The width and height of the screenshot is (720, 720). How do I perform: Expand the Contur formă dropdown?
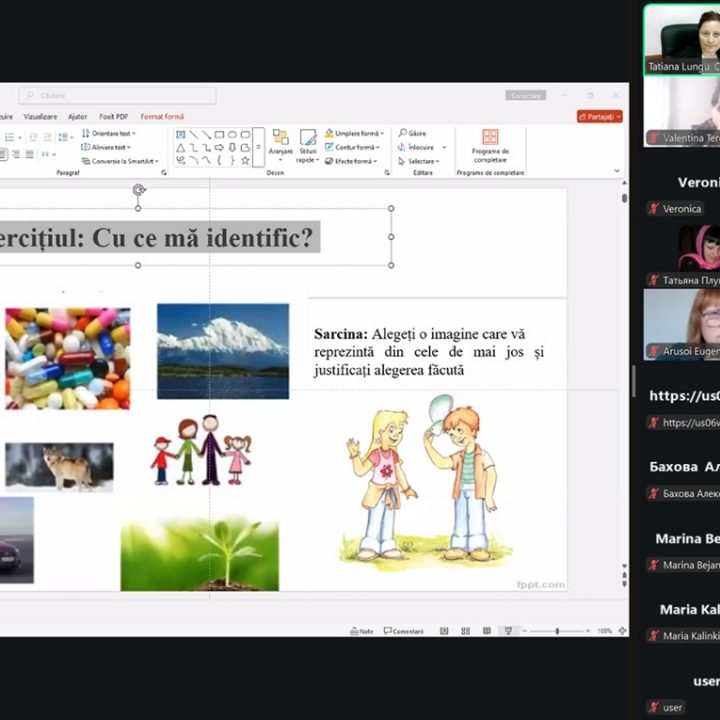point(355,147)
